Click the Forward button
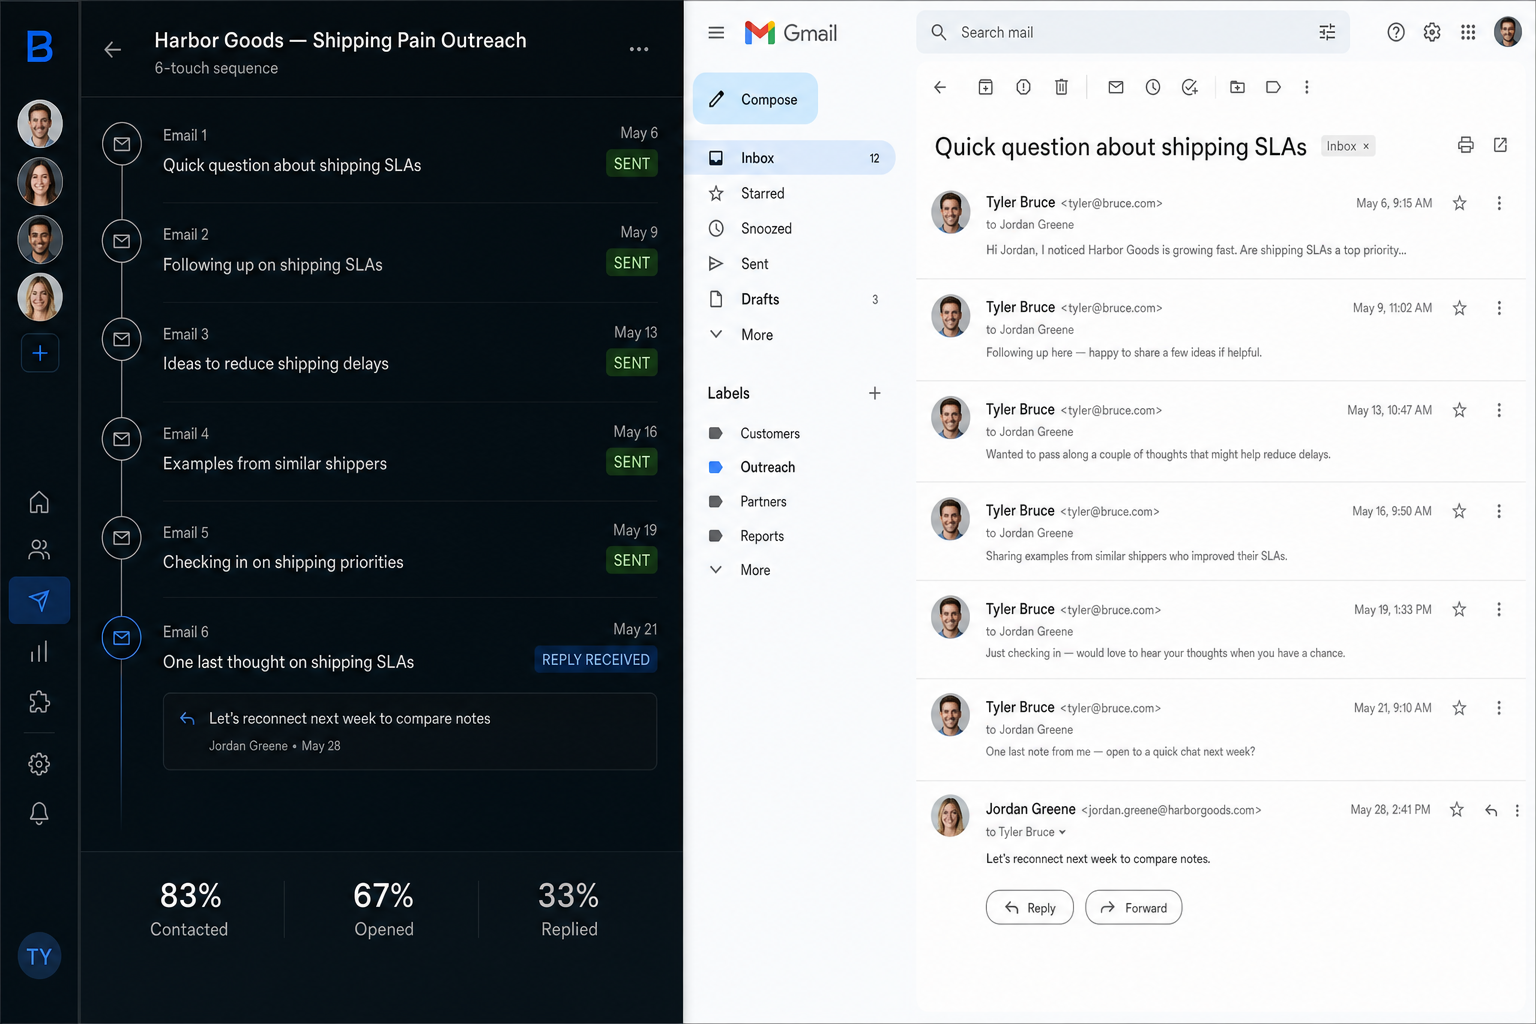This screenshot has width=1536, height=1024. [1133, 908]
